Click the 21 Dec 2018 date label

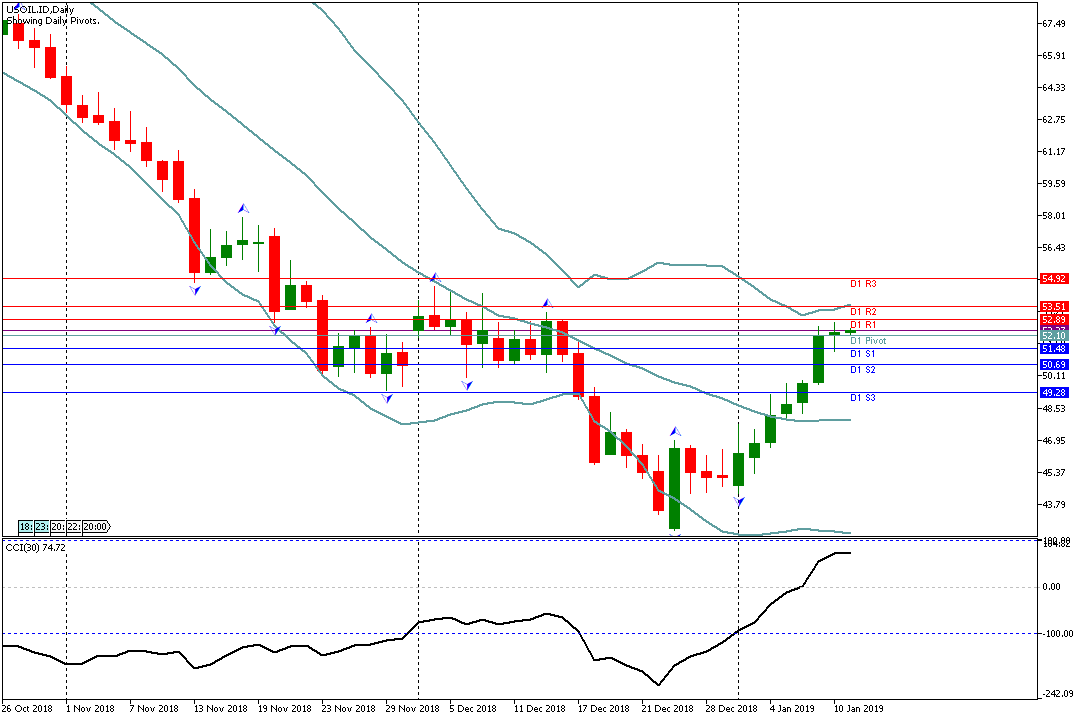coord(667,708)
